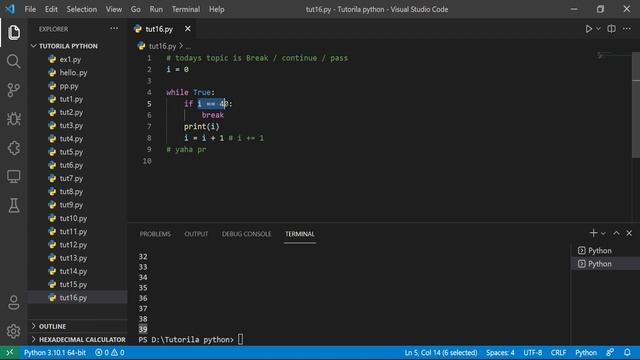Open run button dropdown arrow
This screenshot has height=360, width=640.
(598, 29)
